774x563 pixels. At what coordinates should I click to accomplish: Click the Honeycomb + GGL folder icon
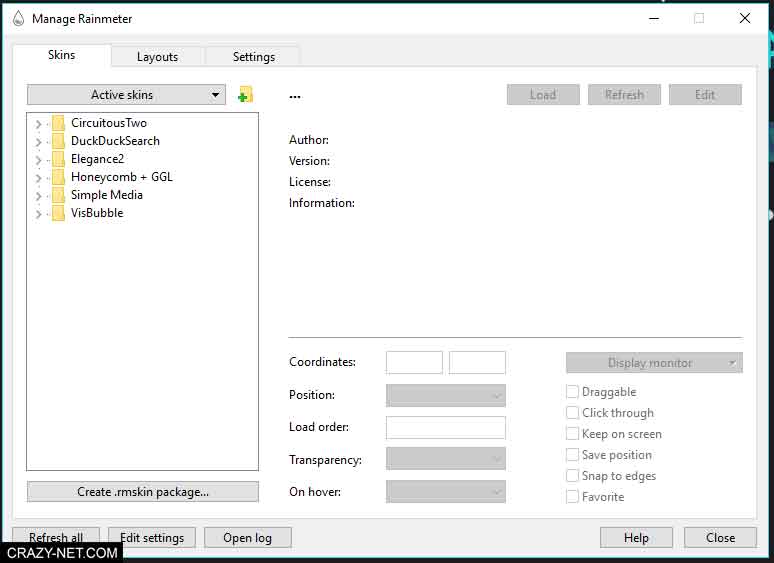coord(58,177)
